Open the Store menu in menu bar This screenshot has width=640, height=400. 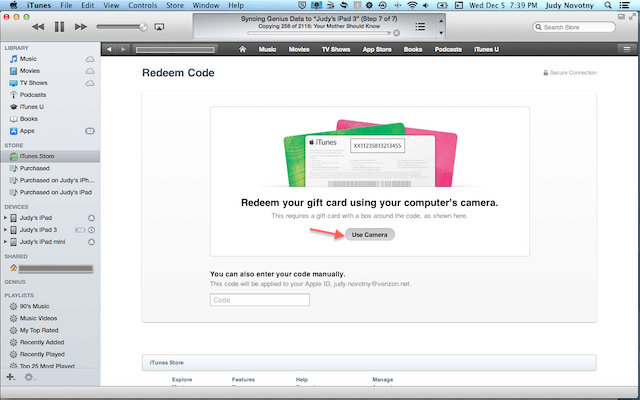click(175, 5)
